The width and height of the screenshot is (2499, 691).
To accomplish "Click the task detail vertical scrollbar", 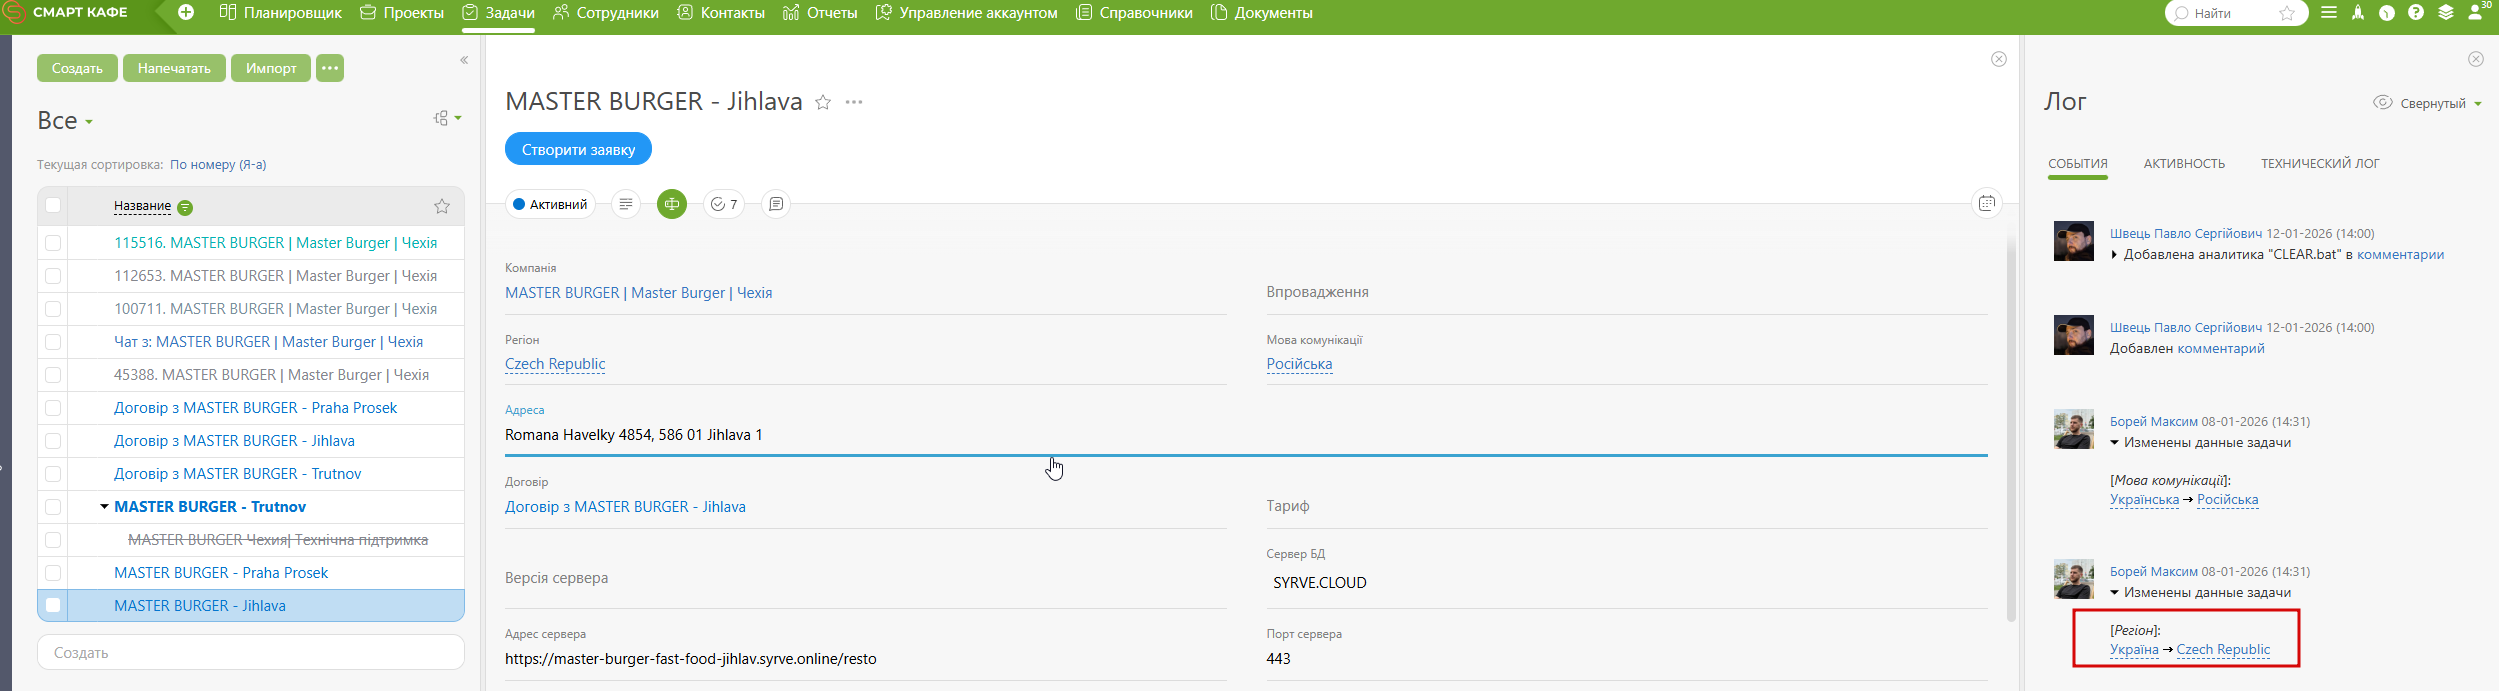I will (2011, 428).
